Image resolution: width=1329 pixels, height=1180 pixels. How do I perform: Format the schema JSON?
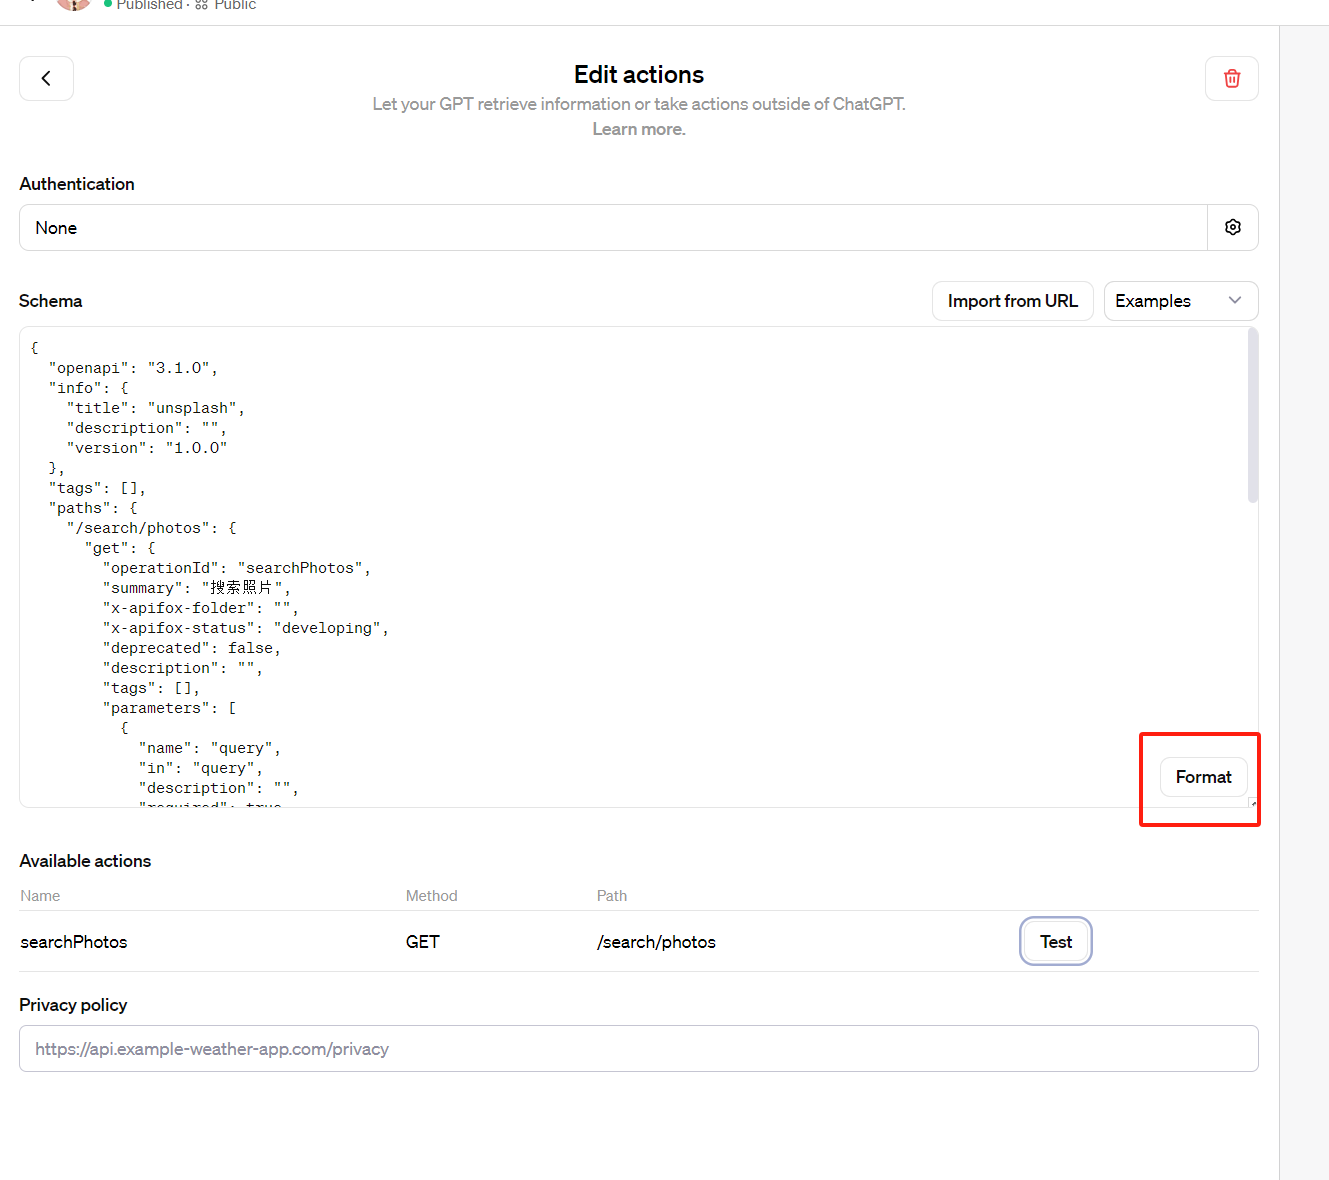coord(1203,777)
